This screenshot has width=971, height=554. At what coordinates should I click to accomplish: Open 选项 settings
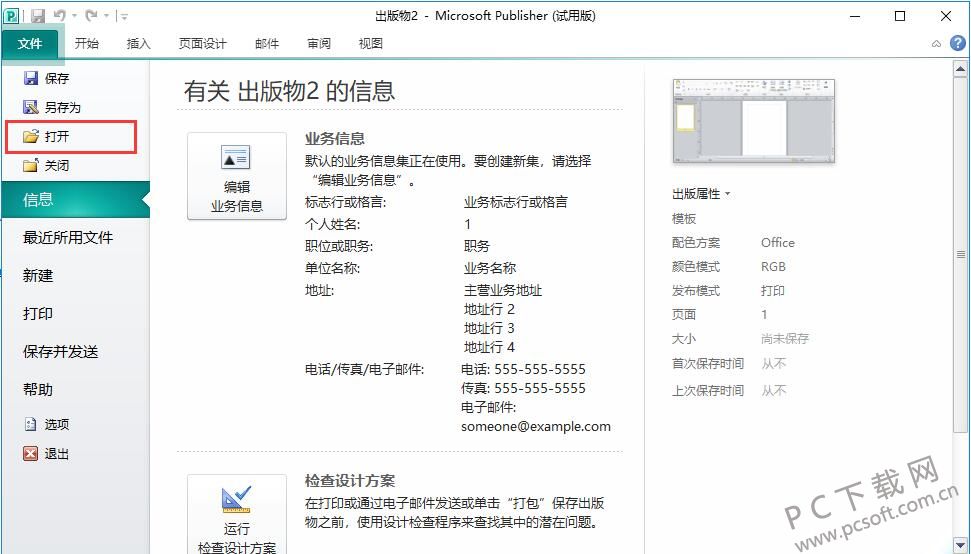[x=46, y=424]
